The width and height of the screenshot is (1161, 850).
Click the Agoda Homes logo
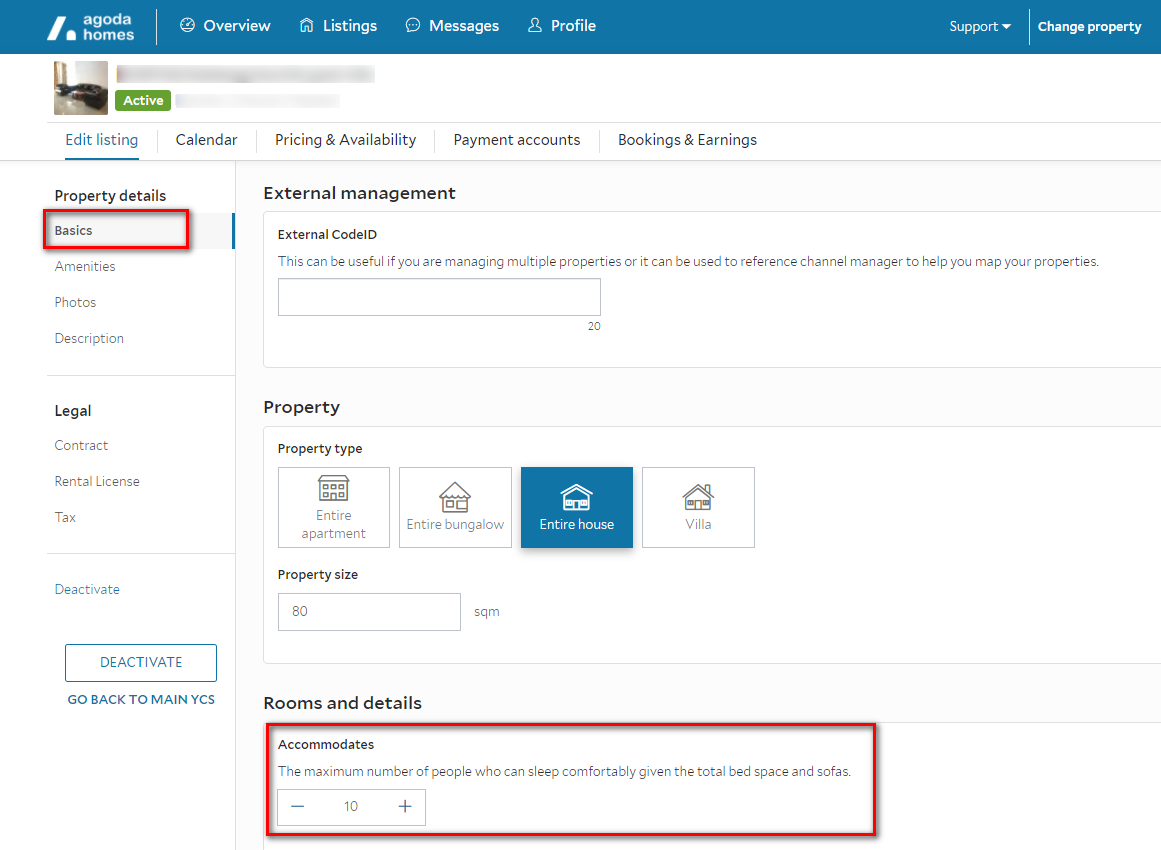coord(91,27)
